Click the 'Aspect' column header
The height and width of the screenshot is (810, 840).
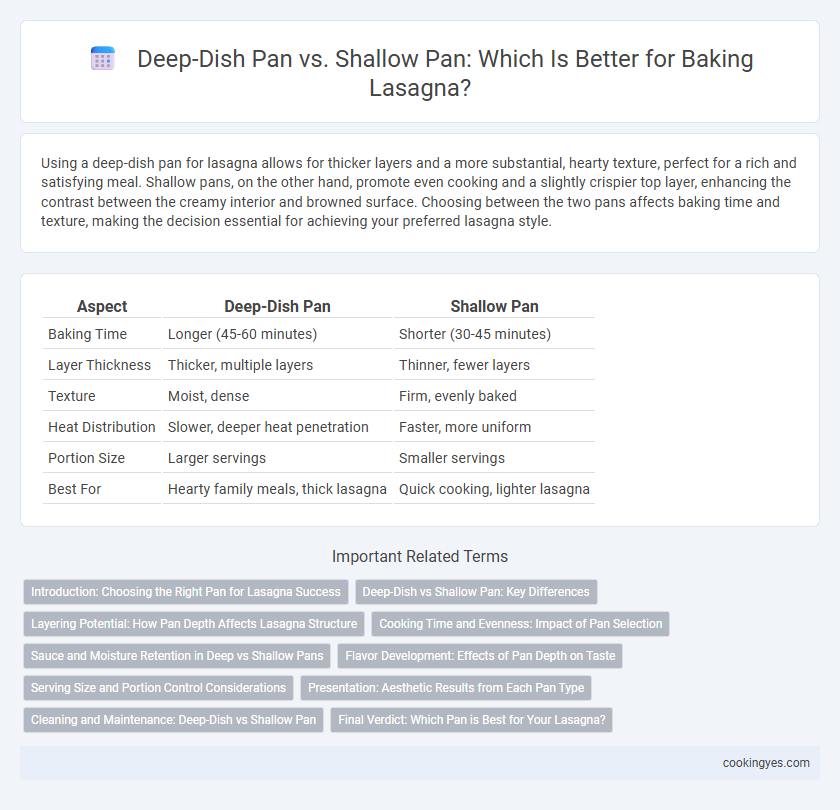[x=102, y=306]
